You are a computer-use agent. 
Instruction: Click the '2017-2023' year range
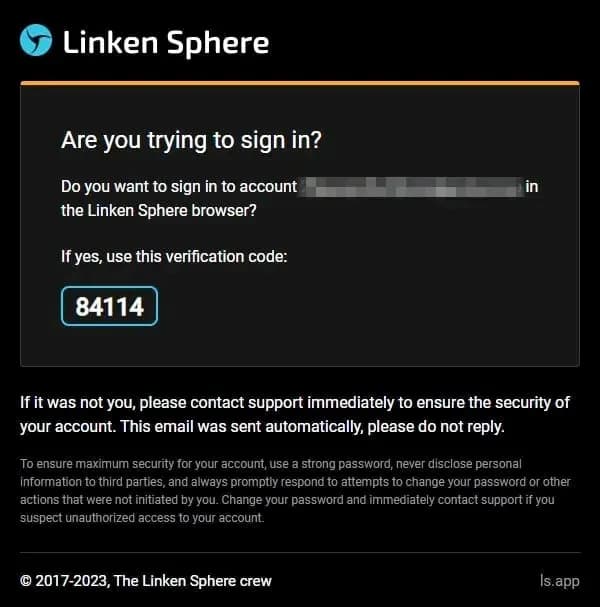tap(71, 581)
